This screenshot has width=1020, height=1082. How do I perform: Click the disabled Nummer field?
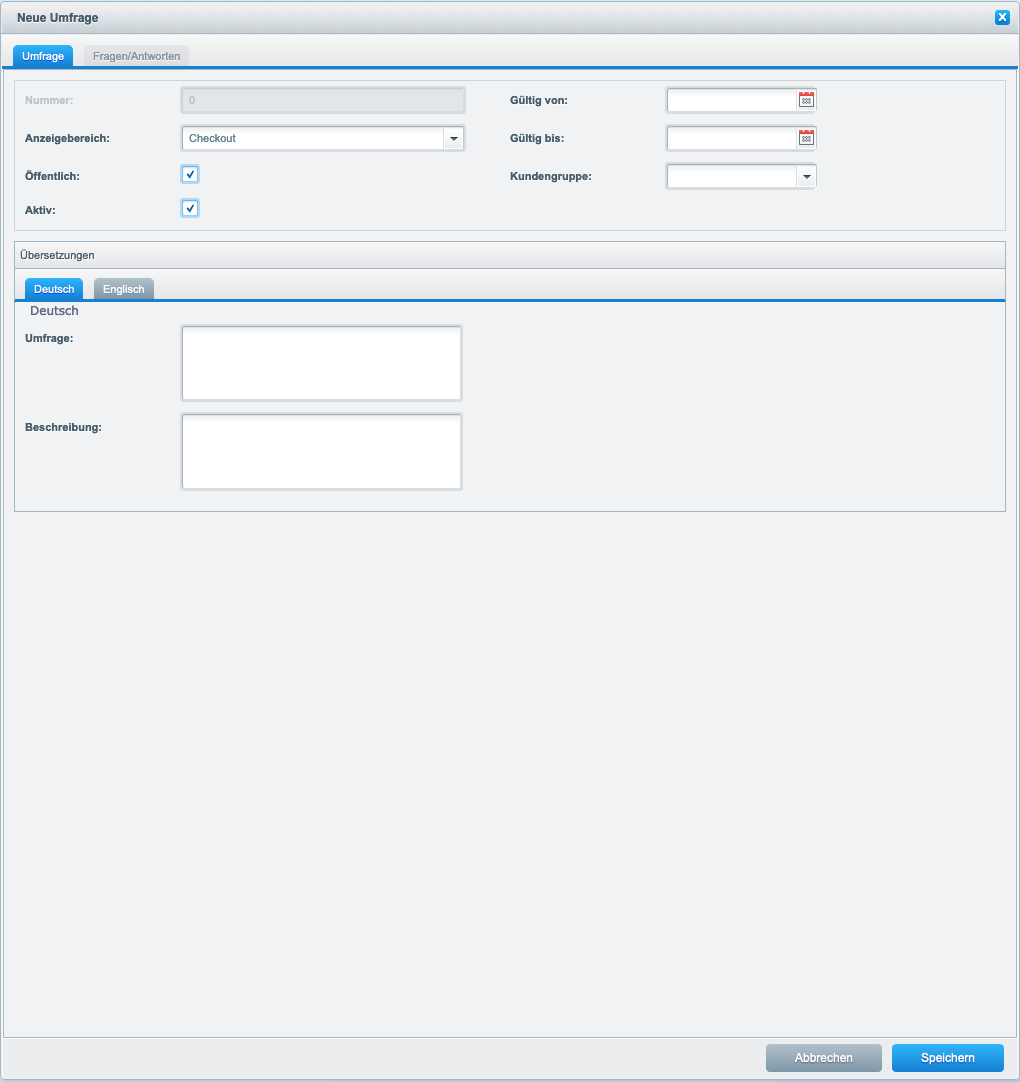click(x=322, y=100)
